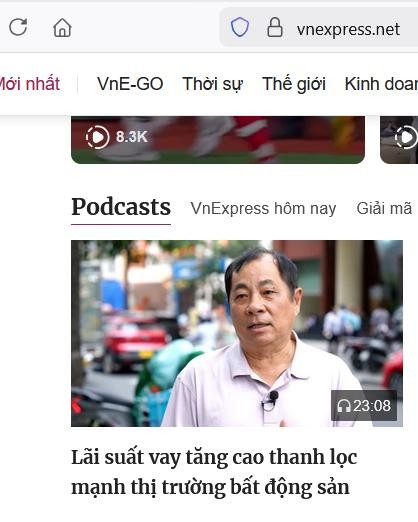Switch to VnExpress hôm nay podcast tab
Screen dimensions: 418x522
coord(263,209)
